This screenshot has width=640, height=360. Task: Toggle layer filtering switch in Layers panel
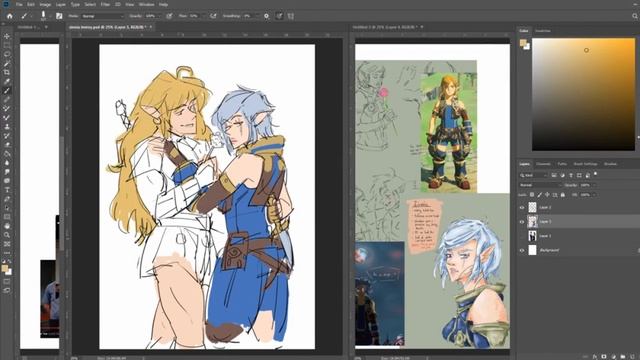click(x=596, y=173)
